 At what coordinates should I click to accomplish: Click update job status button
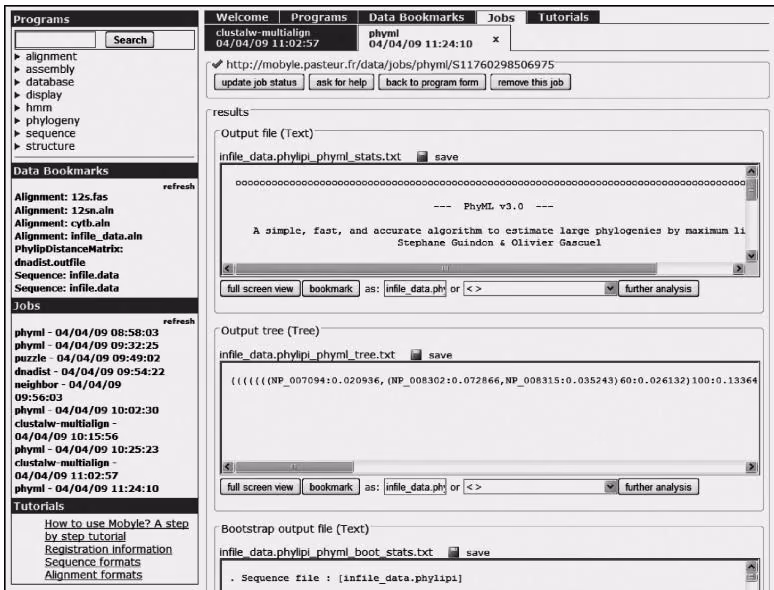click(259, 82)
